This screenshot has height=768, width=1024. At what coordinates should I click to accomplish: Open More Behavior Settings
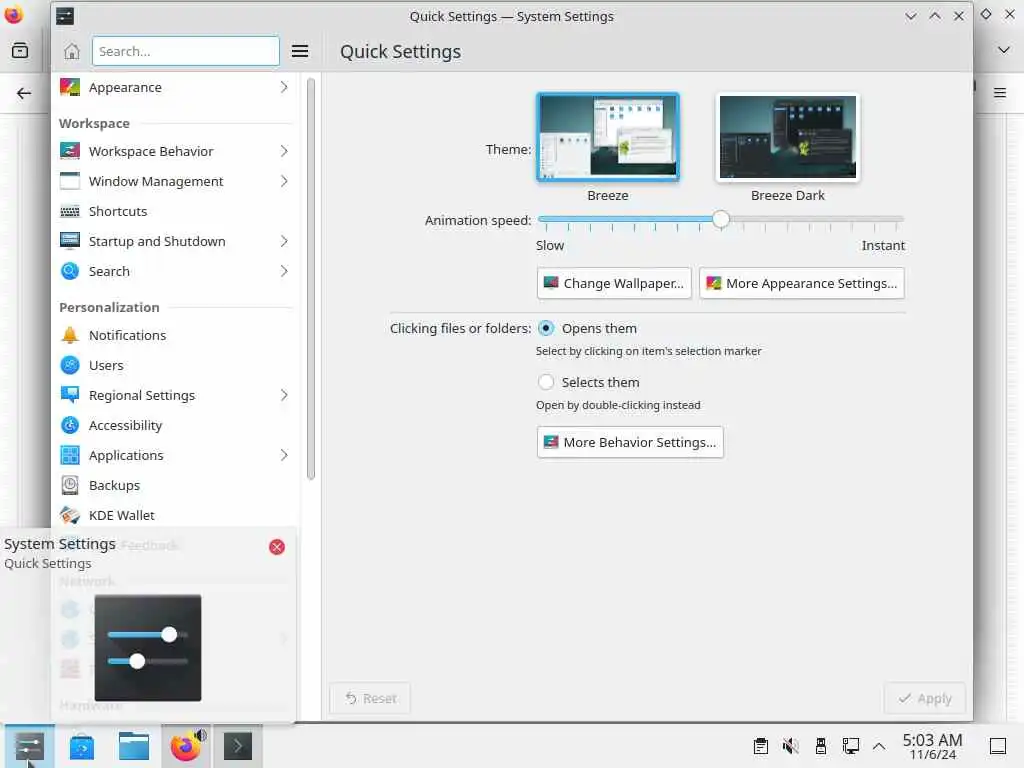point(630,442)
